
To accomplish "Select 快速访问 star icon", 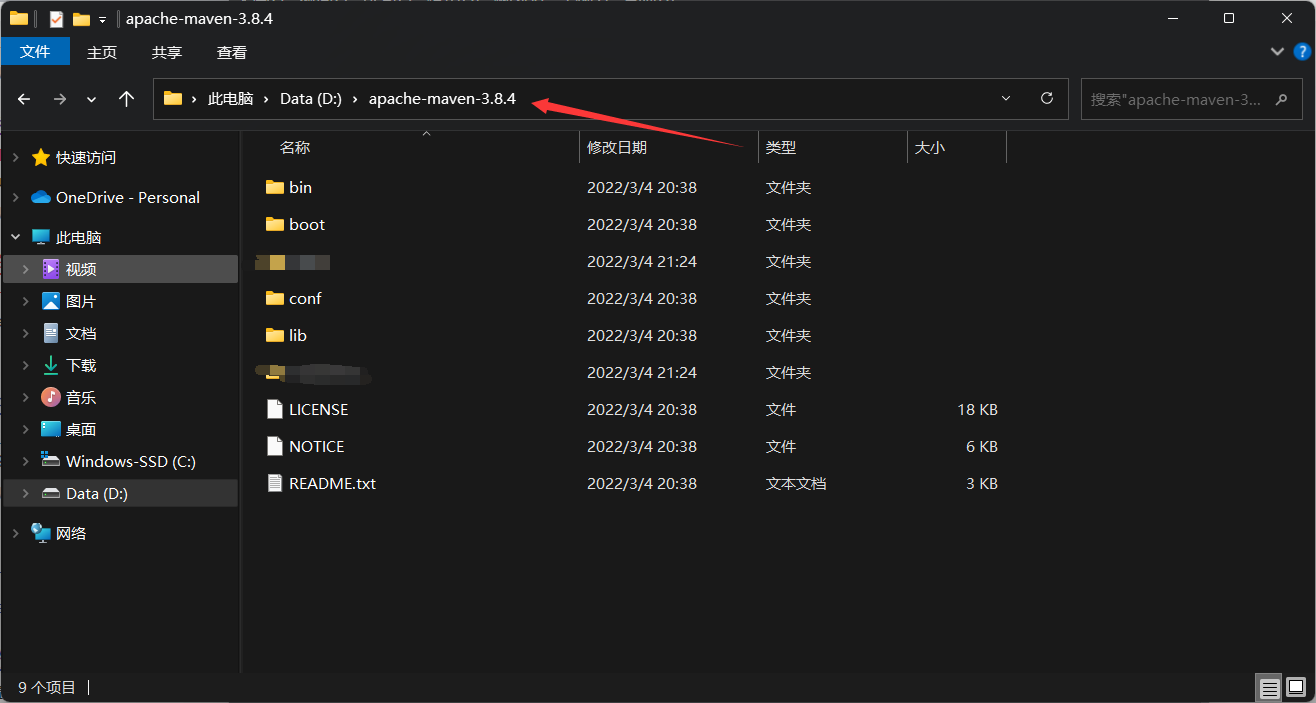I will click(41, 157).
